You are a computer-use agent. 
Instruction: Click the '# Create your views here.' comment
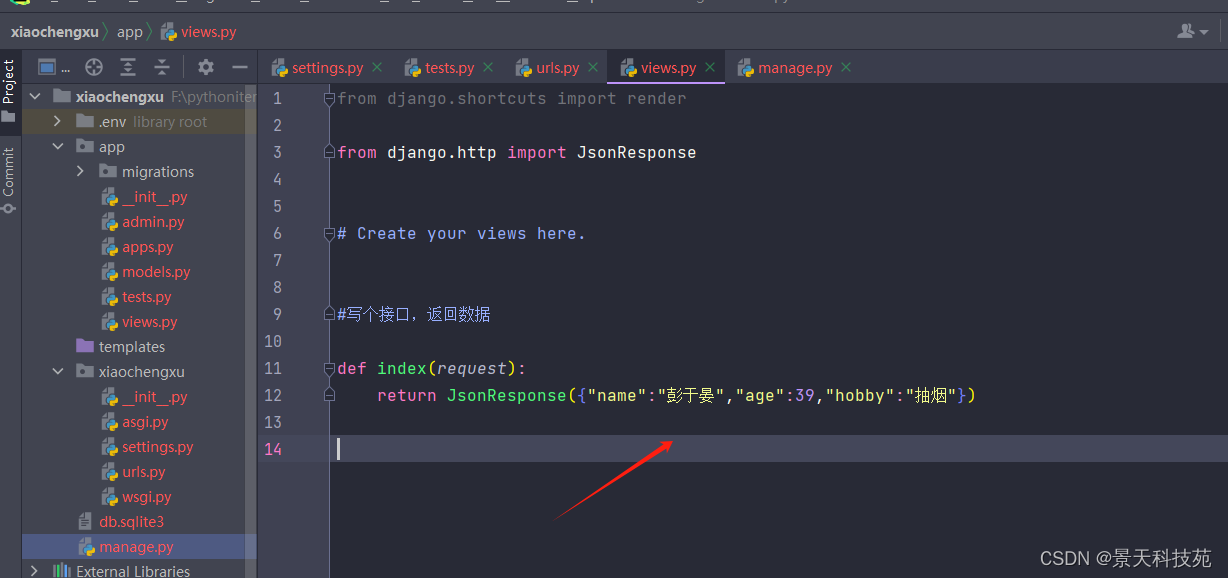461,233
